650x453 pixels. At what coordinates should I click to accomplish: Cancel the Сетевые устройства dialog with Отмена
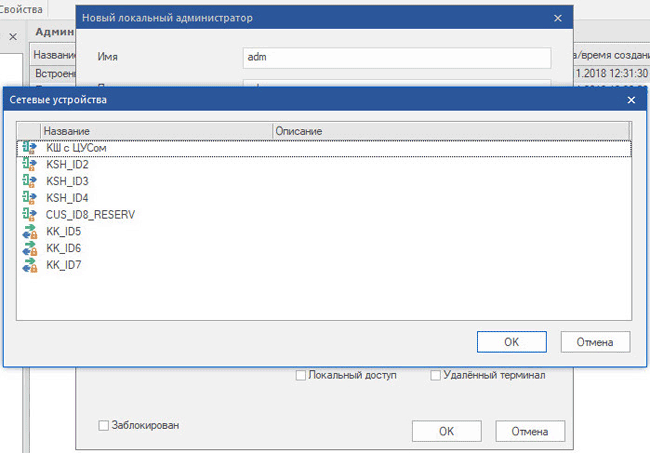(595, 342)
